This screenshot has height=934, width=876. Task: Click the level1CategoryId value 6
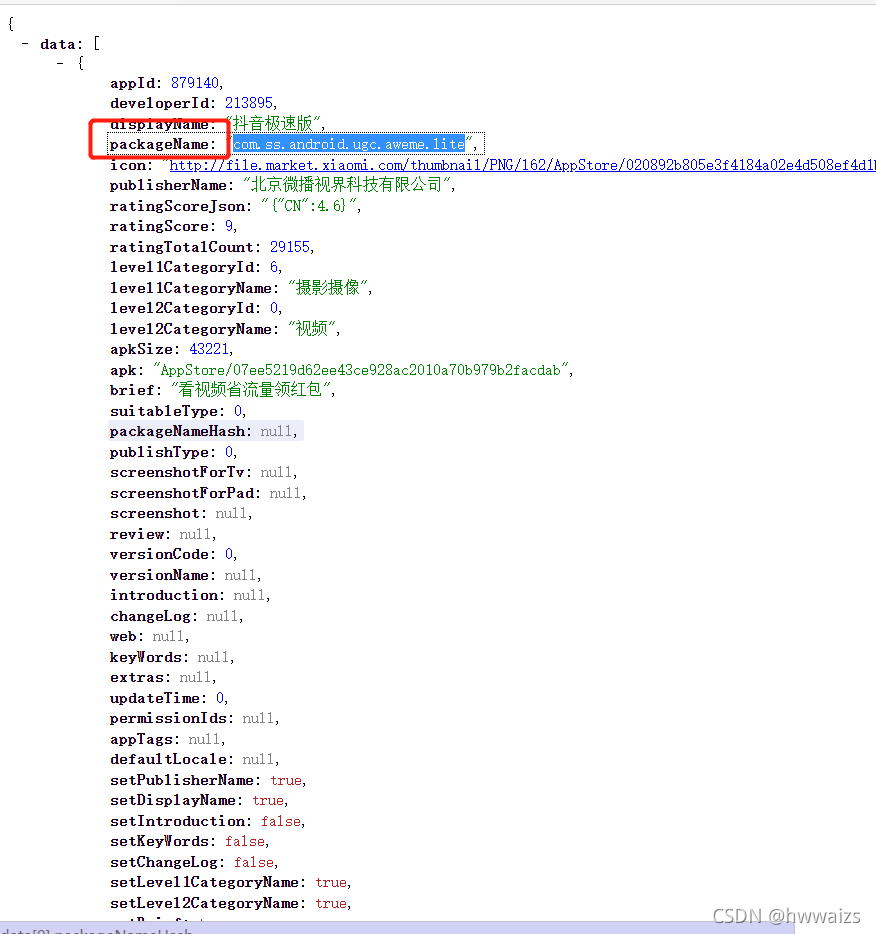click(274, 267)
